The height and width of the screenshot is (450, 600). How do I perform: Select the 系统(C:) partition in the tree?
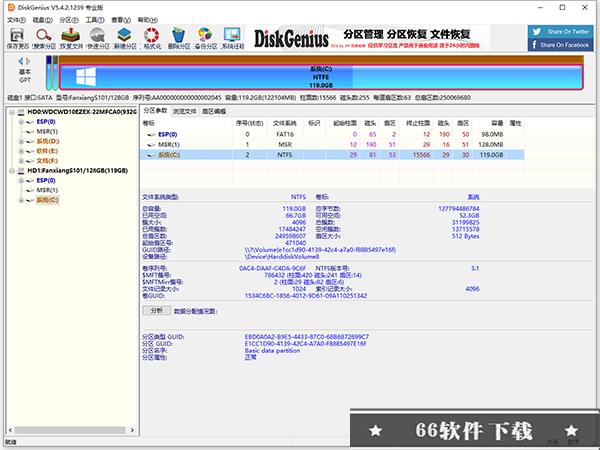click(47, 200)
